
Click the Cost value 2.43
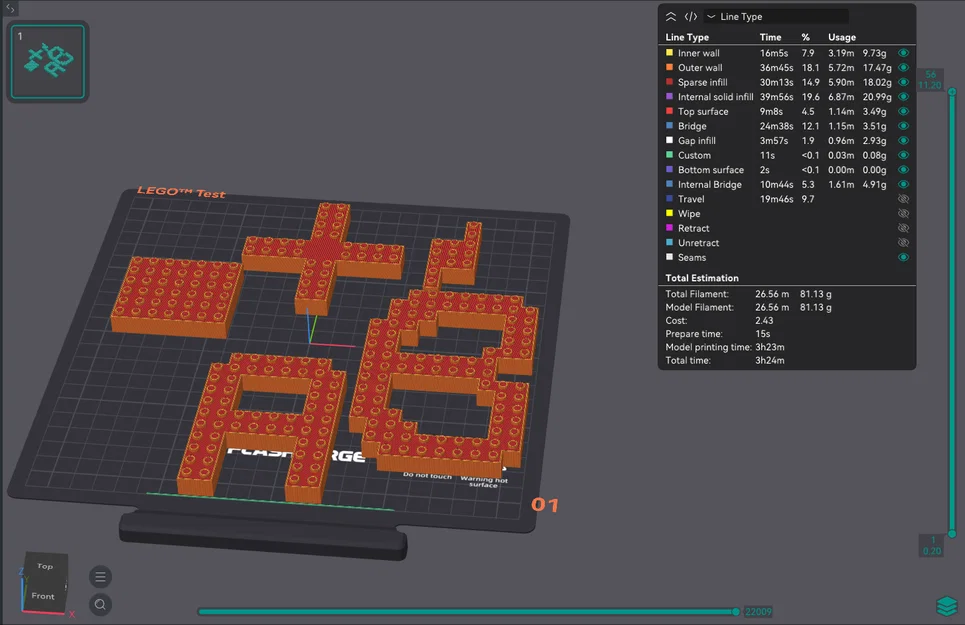pos(764,320)
